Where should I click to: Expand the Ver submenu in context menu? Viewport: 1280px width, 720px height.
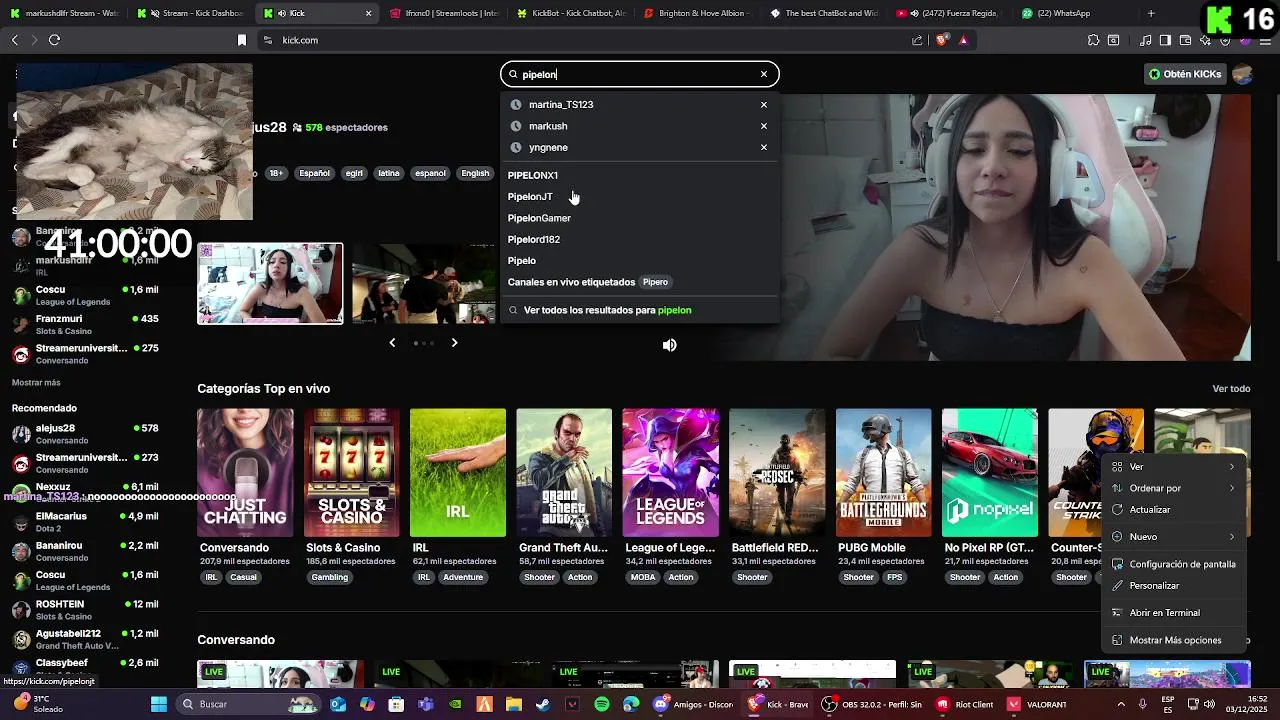pyautogui.click(x=1174, y=467)
